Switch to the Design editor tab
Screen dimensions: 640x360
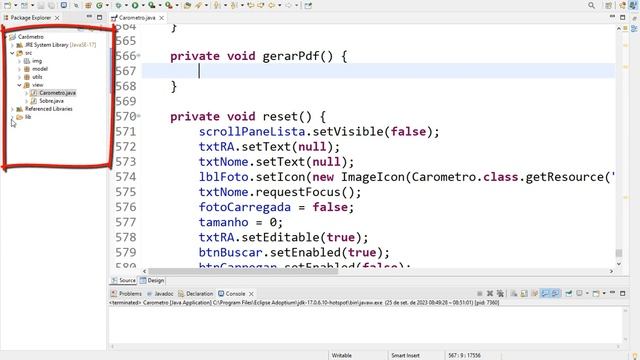coord(152,280)
